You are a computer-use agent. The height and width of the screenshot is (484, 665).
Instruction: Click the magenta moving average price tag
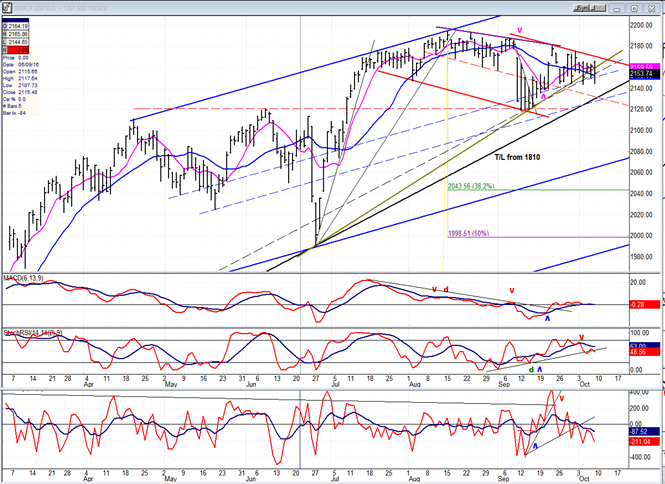645,67
